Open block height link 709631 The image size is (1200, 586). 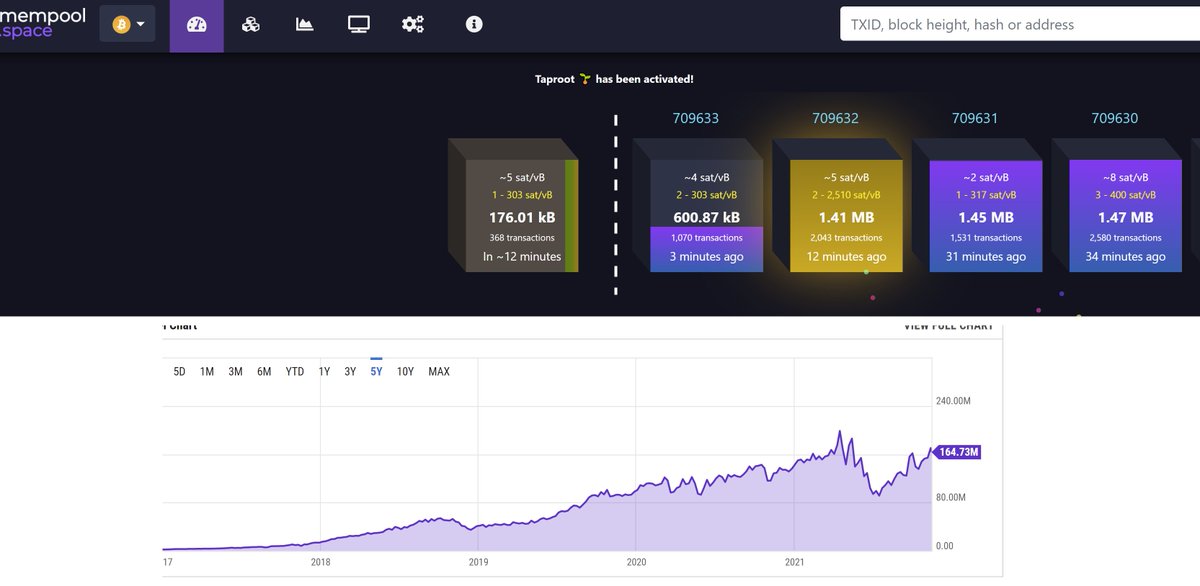click(975, 118)
